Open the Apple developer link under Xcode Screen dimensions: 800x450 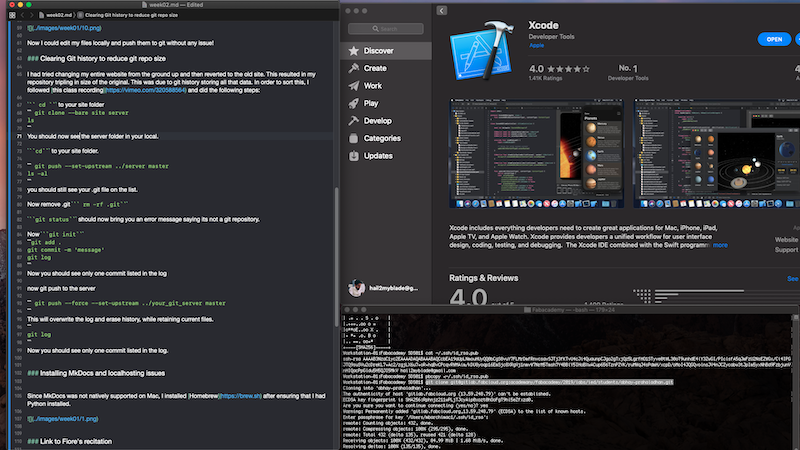coord(536,45)
